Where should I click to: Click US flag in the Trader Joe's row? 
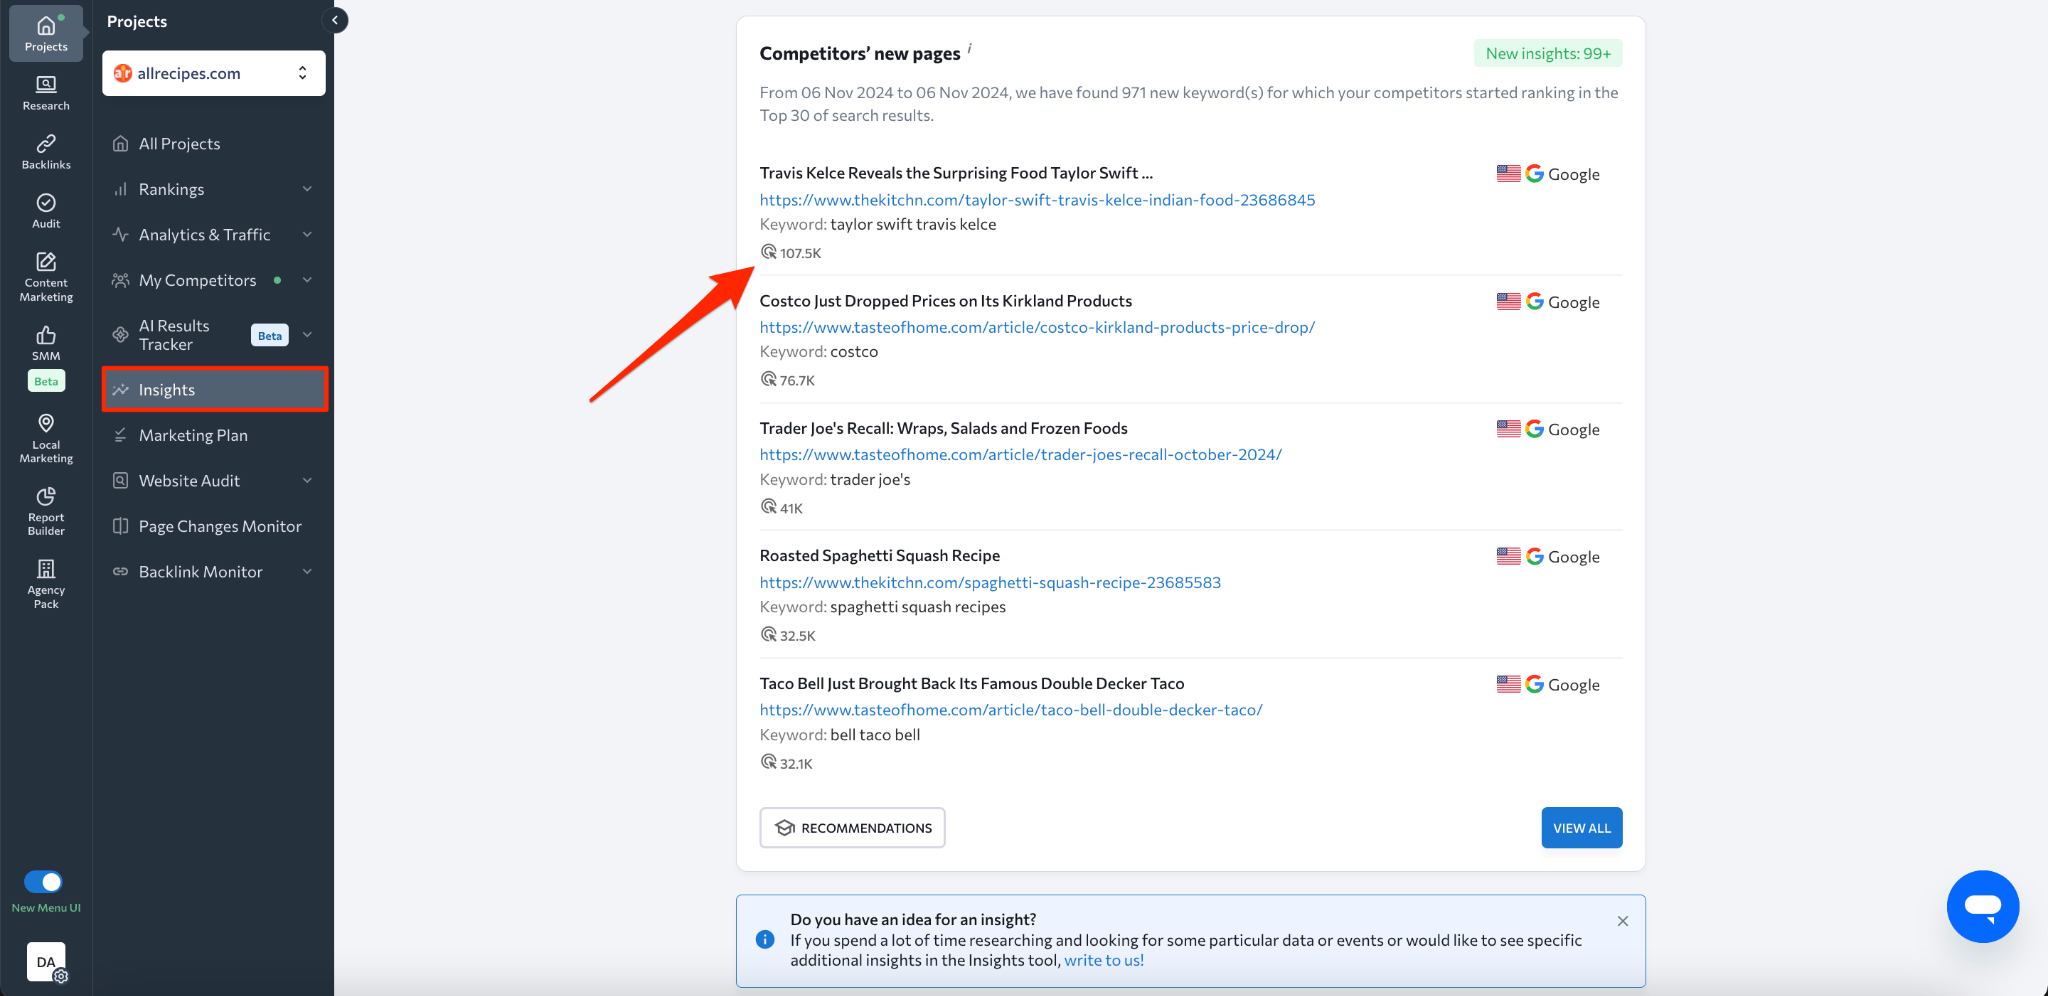click(x=1508, y=428)
